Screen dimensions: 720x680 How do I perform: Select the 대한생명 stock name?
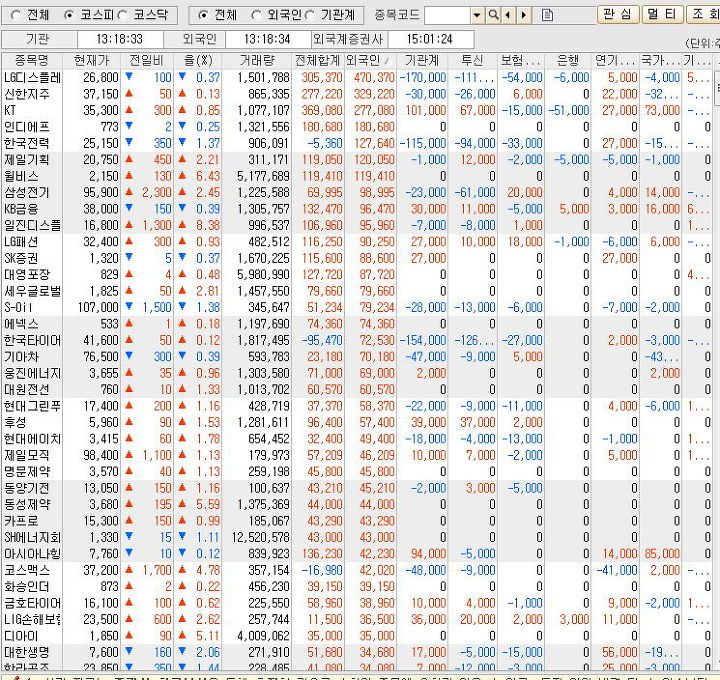(x=26, y=652)
